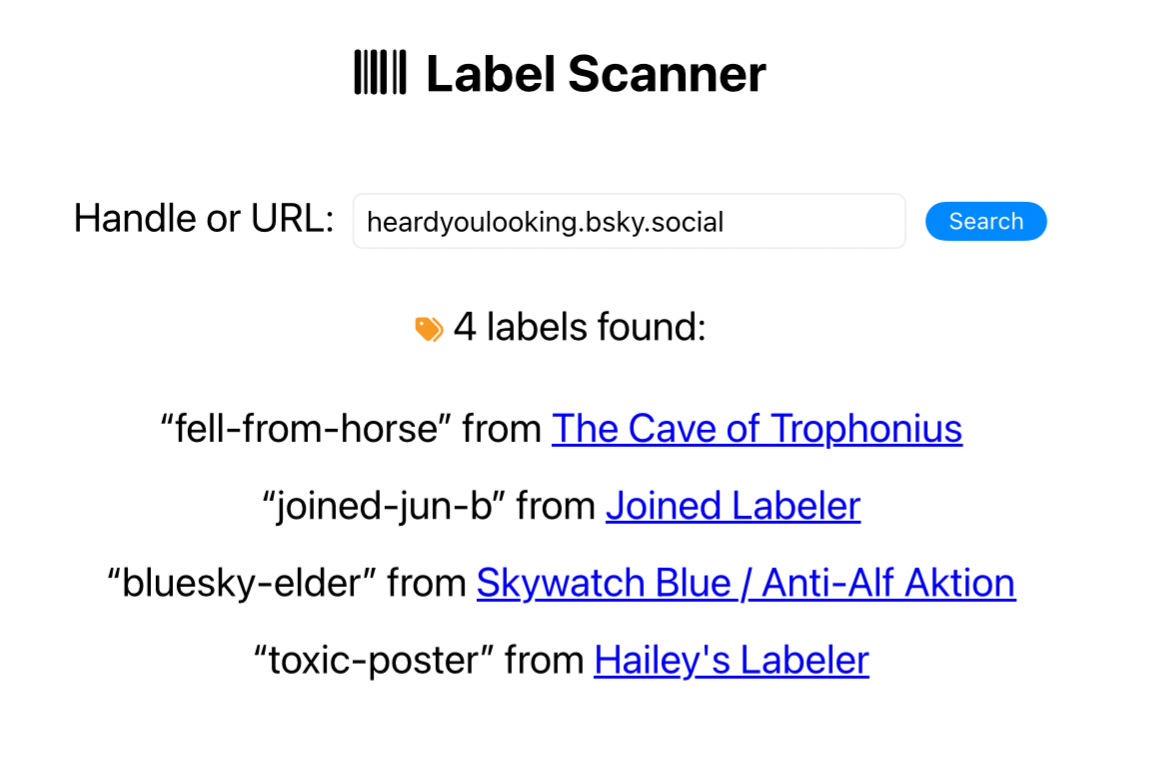Click "from" before Joined Labeler
This screenshot has height=779, width=1170.
coord(556,506)
